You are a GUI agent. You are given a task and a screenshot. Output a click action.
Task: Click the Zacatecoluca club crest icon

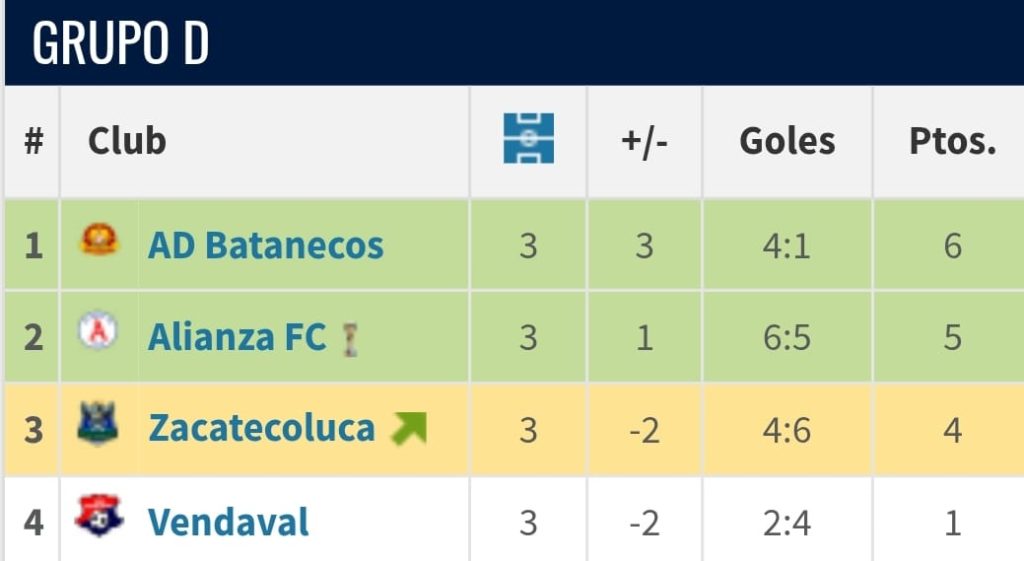[x=98, y=425]
